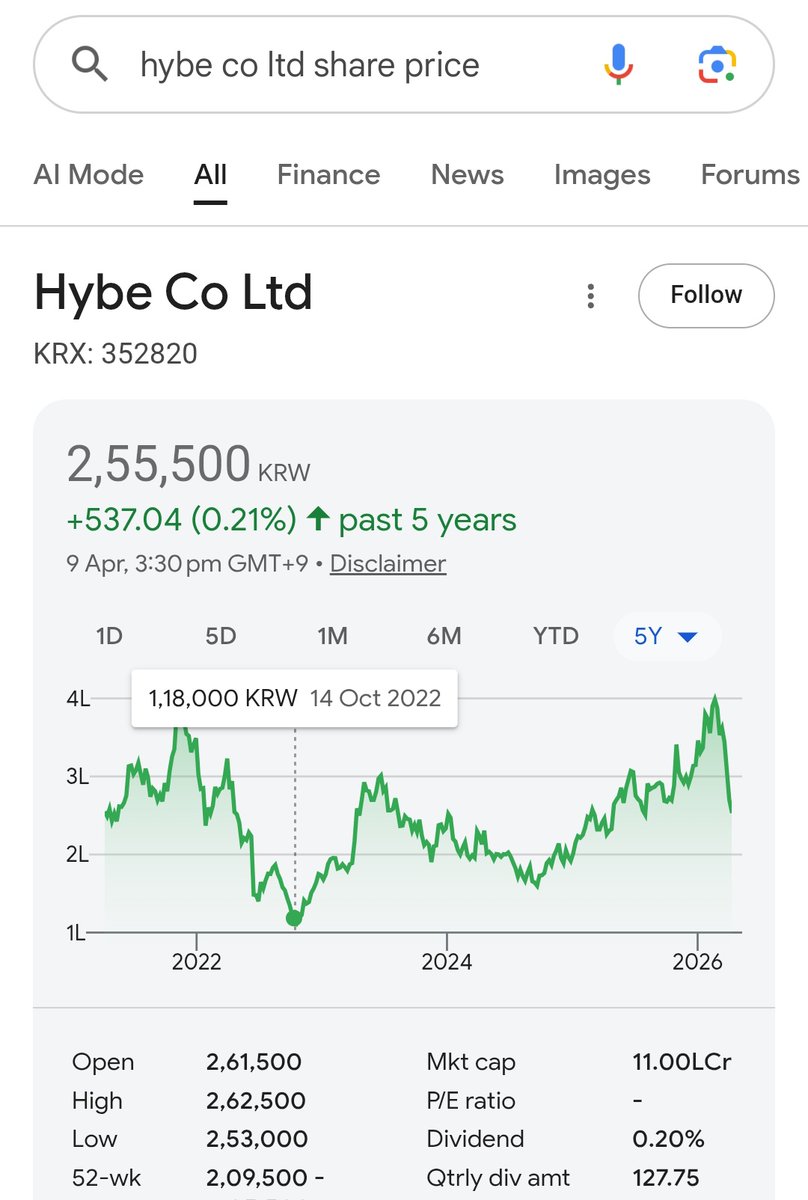Click the Open value 2,61,500
This screenshot has width=808, height=1200.
[x=254, y=1062]
